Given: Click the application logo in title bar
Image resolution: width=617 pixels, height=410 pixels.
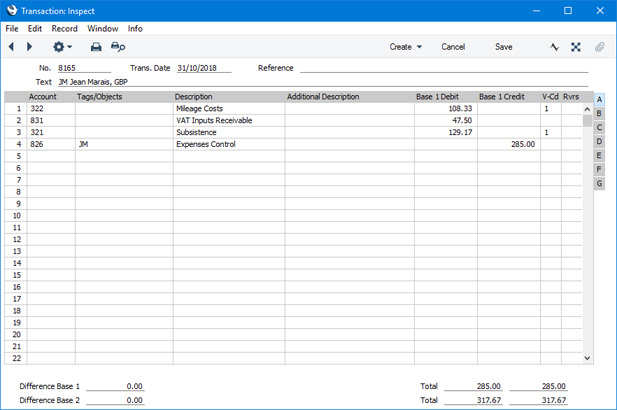Looking at the screenshot, I should [12, 10].
